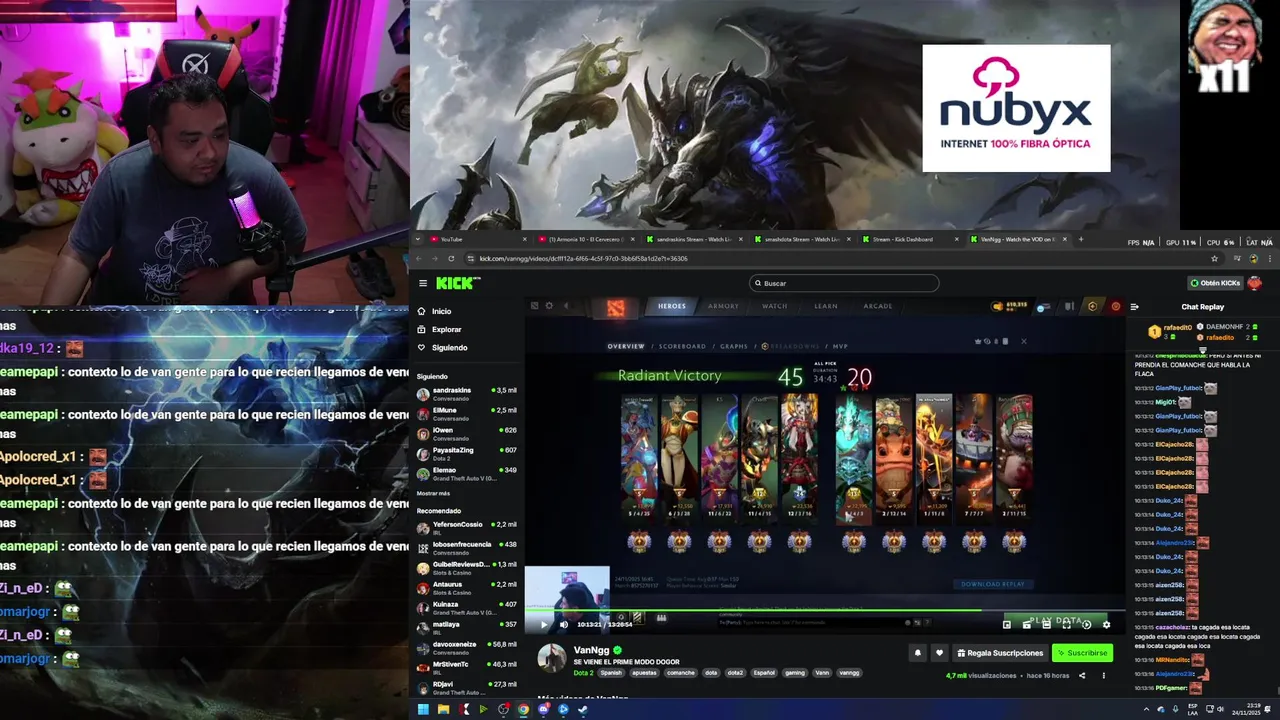
Task: Open the user profile avatar menu
Action: click(1254, 283)
